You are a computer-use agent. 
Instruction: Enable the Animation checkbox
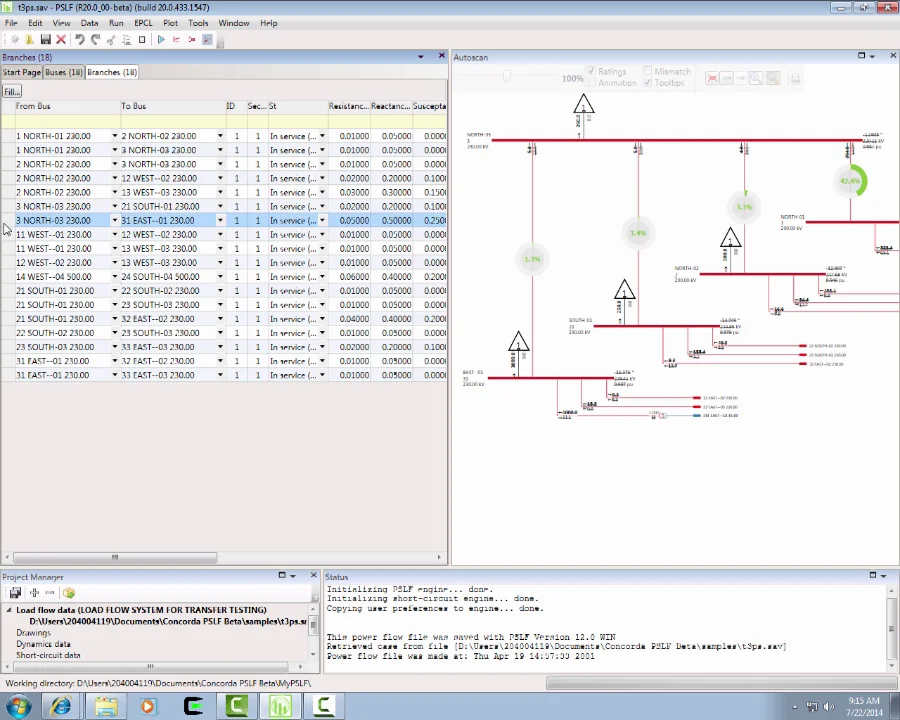click(591, 83)
